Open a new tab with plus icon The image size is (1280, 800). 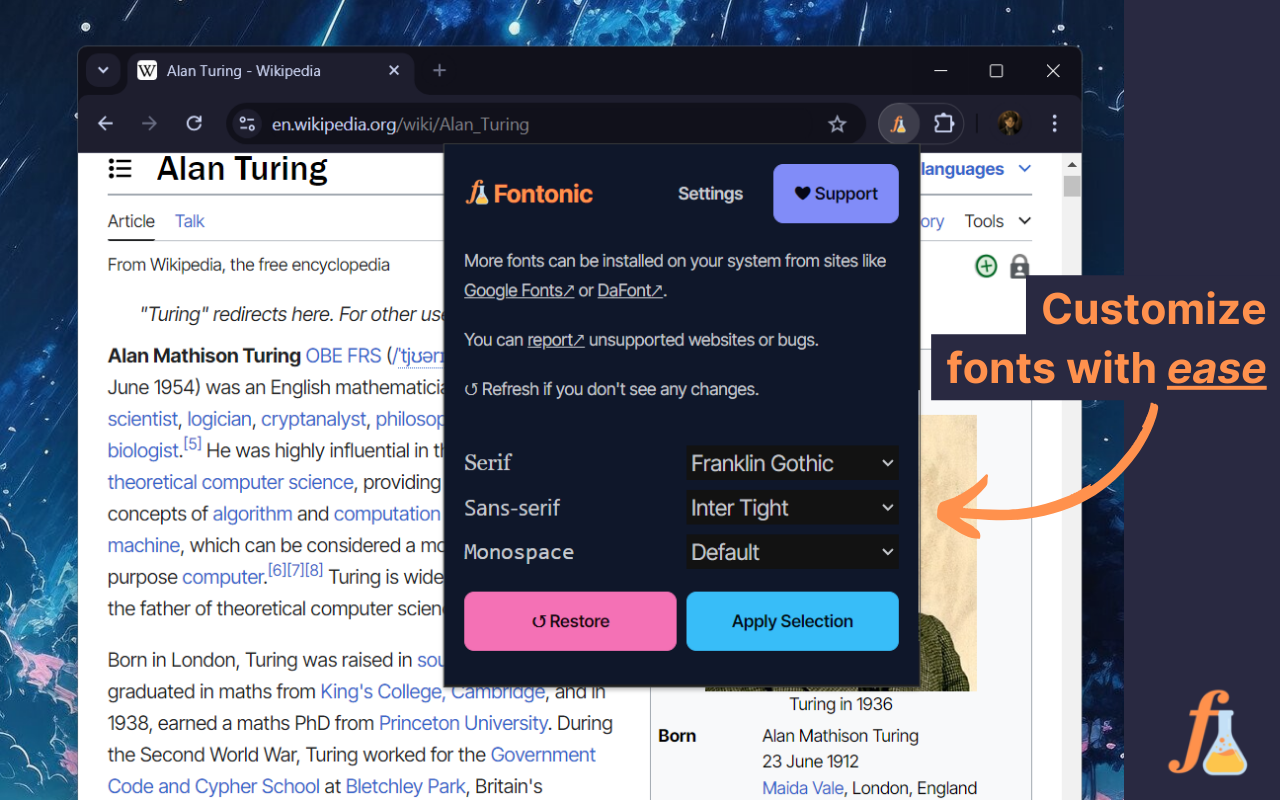tap(439, 70)
